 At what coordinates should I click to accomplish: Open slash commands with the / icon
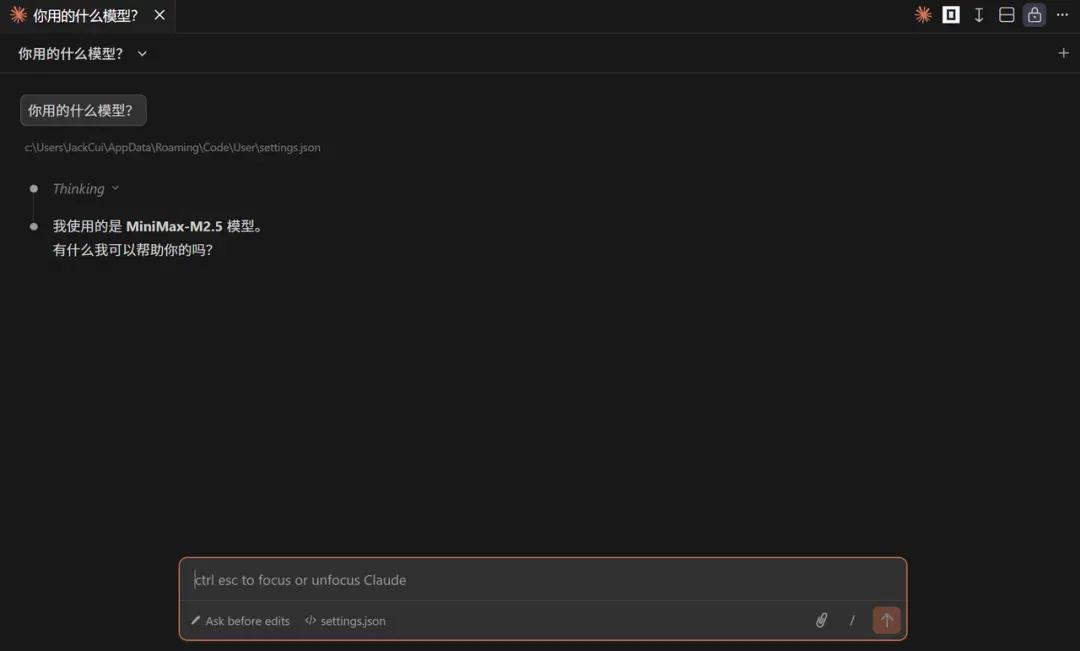[x=852, y=620]
